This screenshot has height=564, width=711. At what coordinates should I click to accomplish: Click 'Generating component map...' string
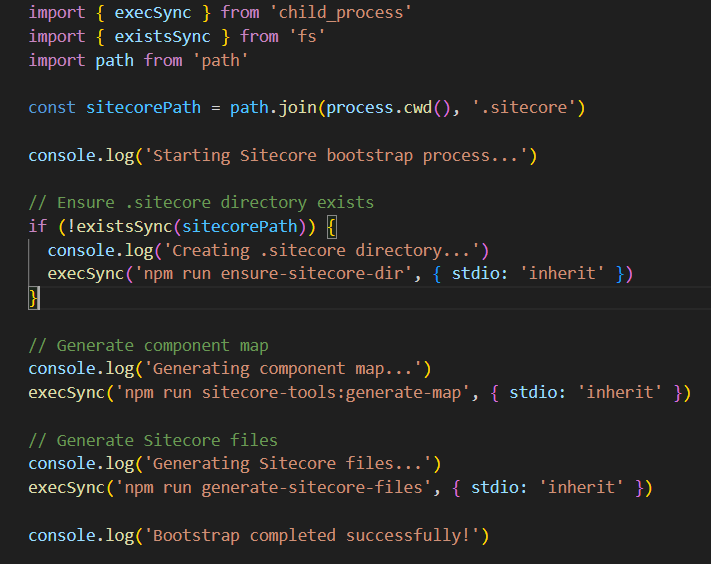(x=283, y=369)
